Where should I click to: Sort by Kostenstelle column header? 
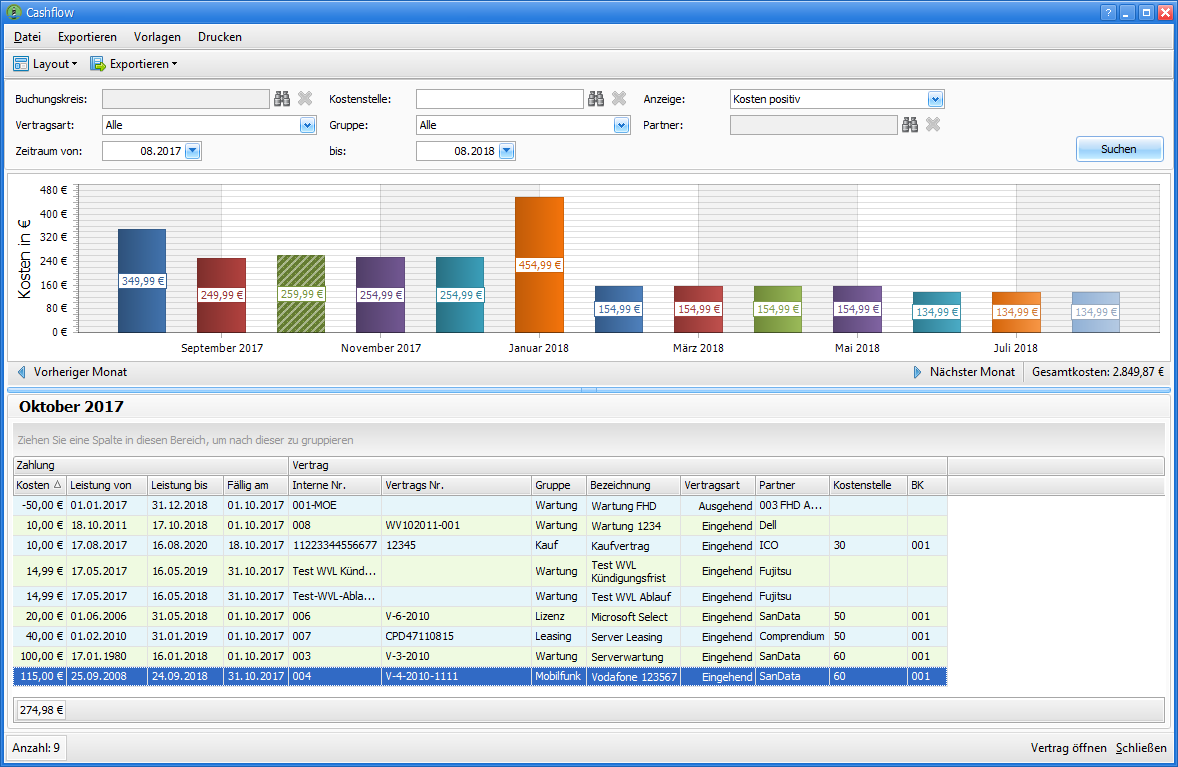coord(868,485)
